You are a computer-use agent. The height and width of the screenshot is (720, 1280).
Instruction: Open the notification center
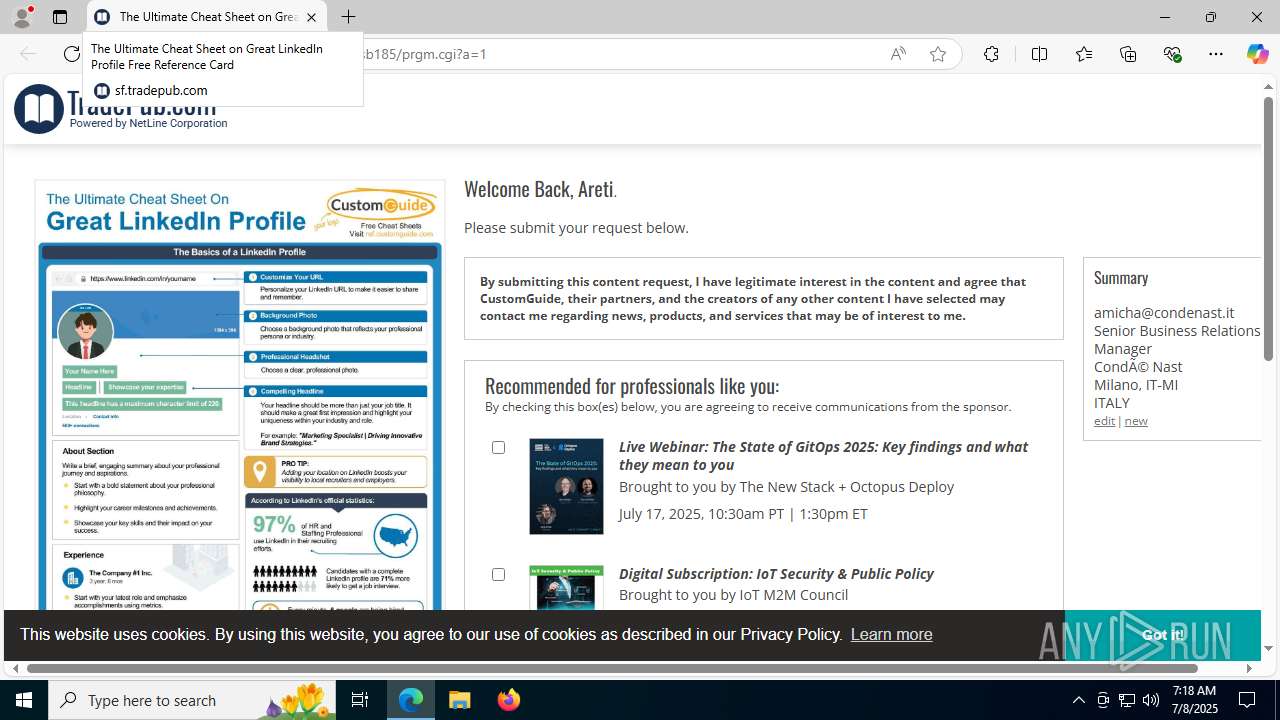click(x=1248, y=700)
